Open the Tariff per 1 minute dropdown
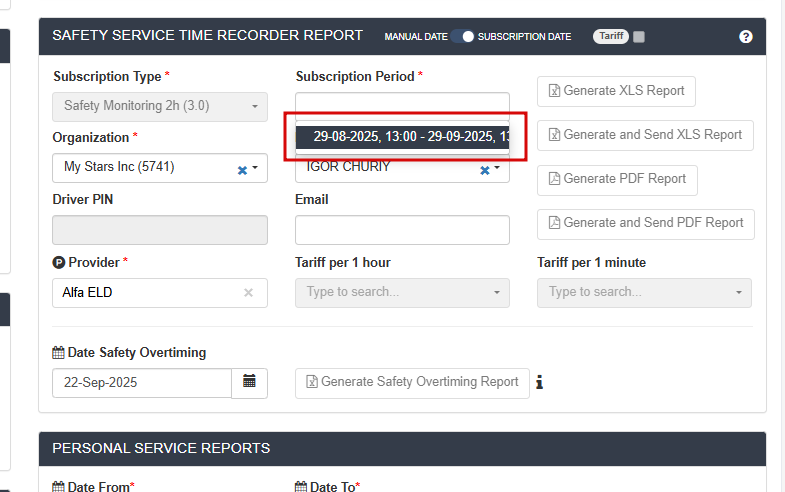 pos(644,293)
